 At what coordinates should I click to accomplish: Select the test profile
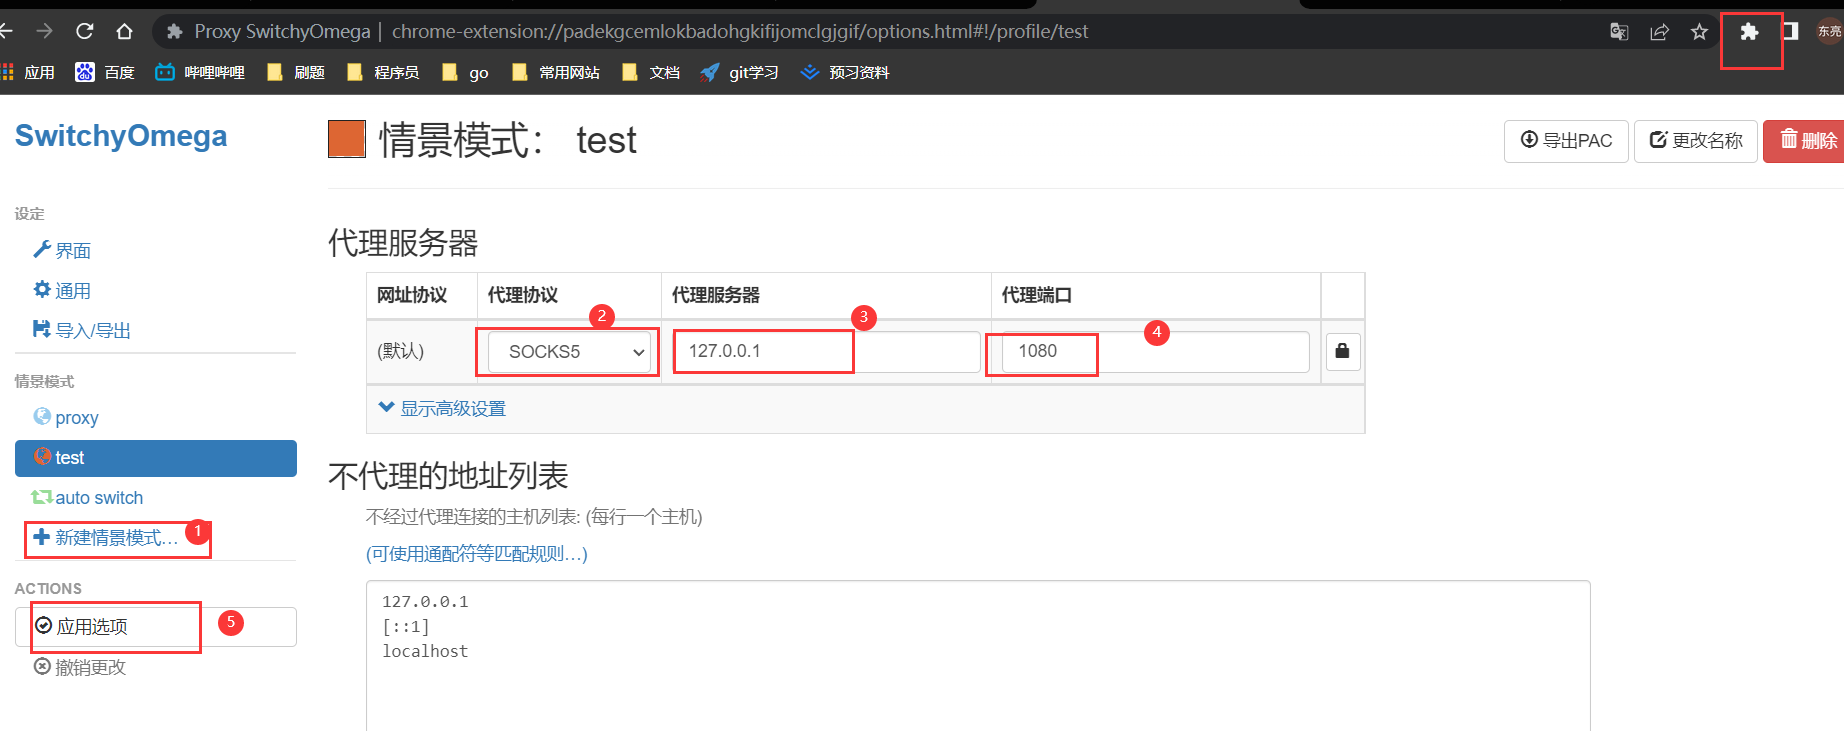(156, 458)
